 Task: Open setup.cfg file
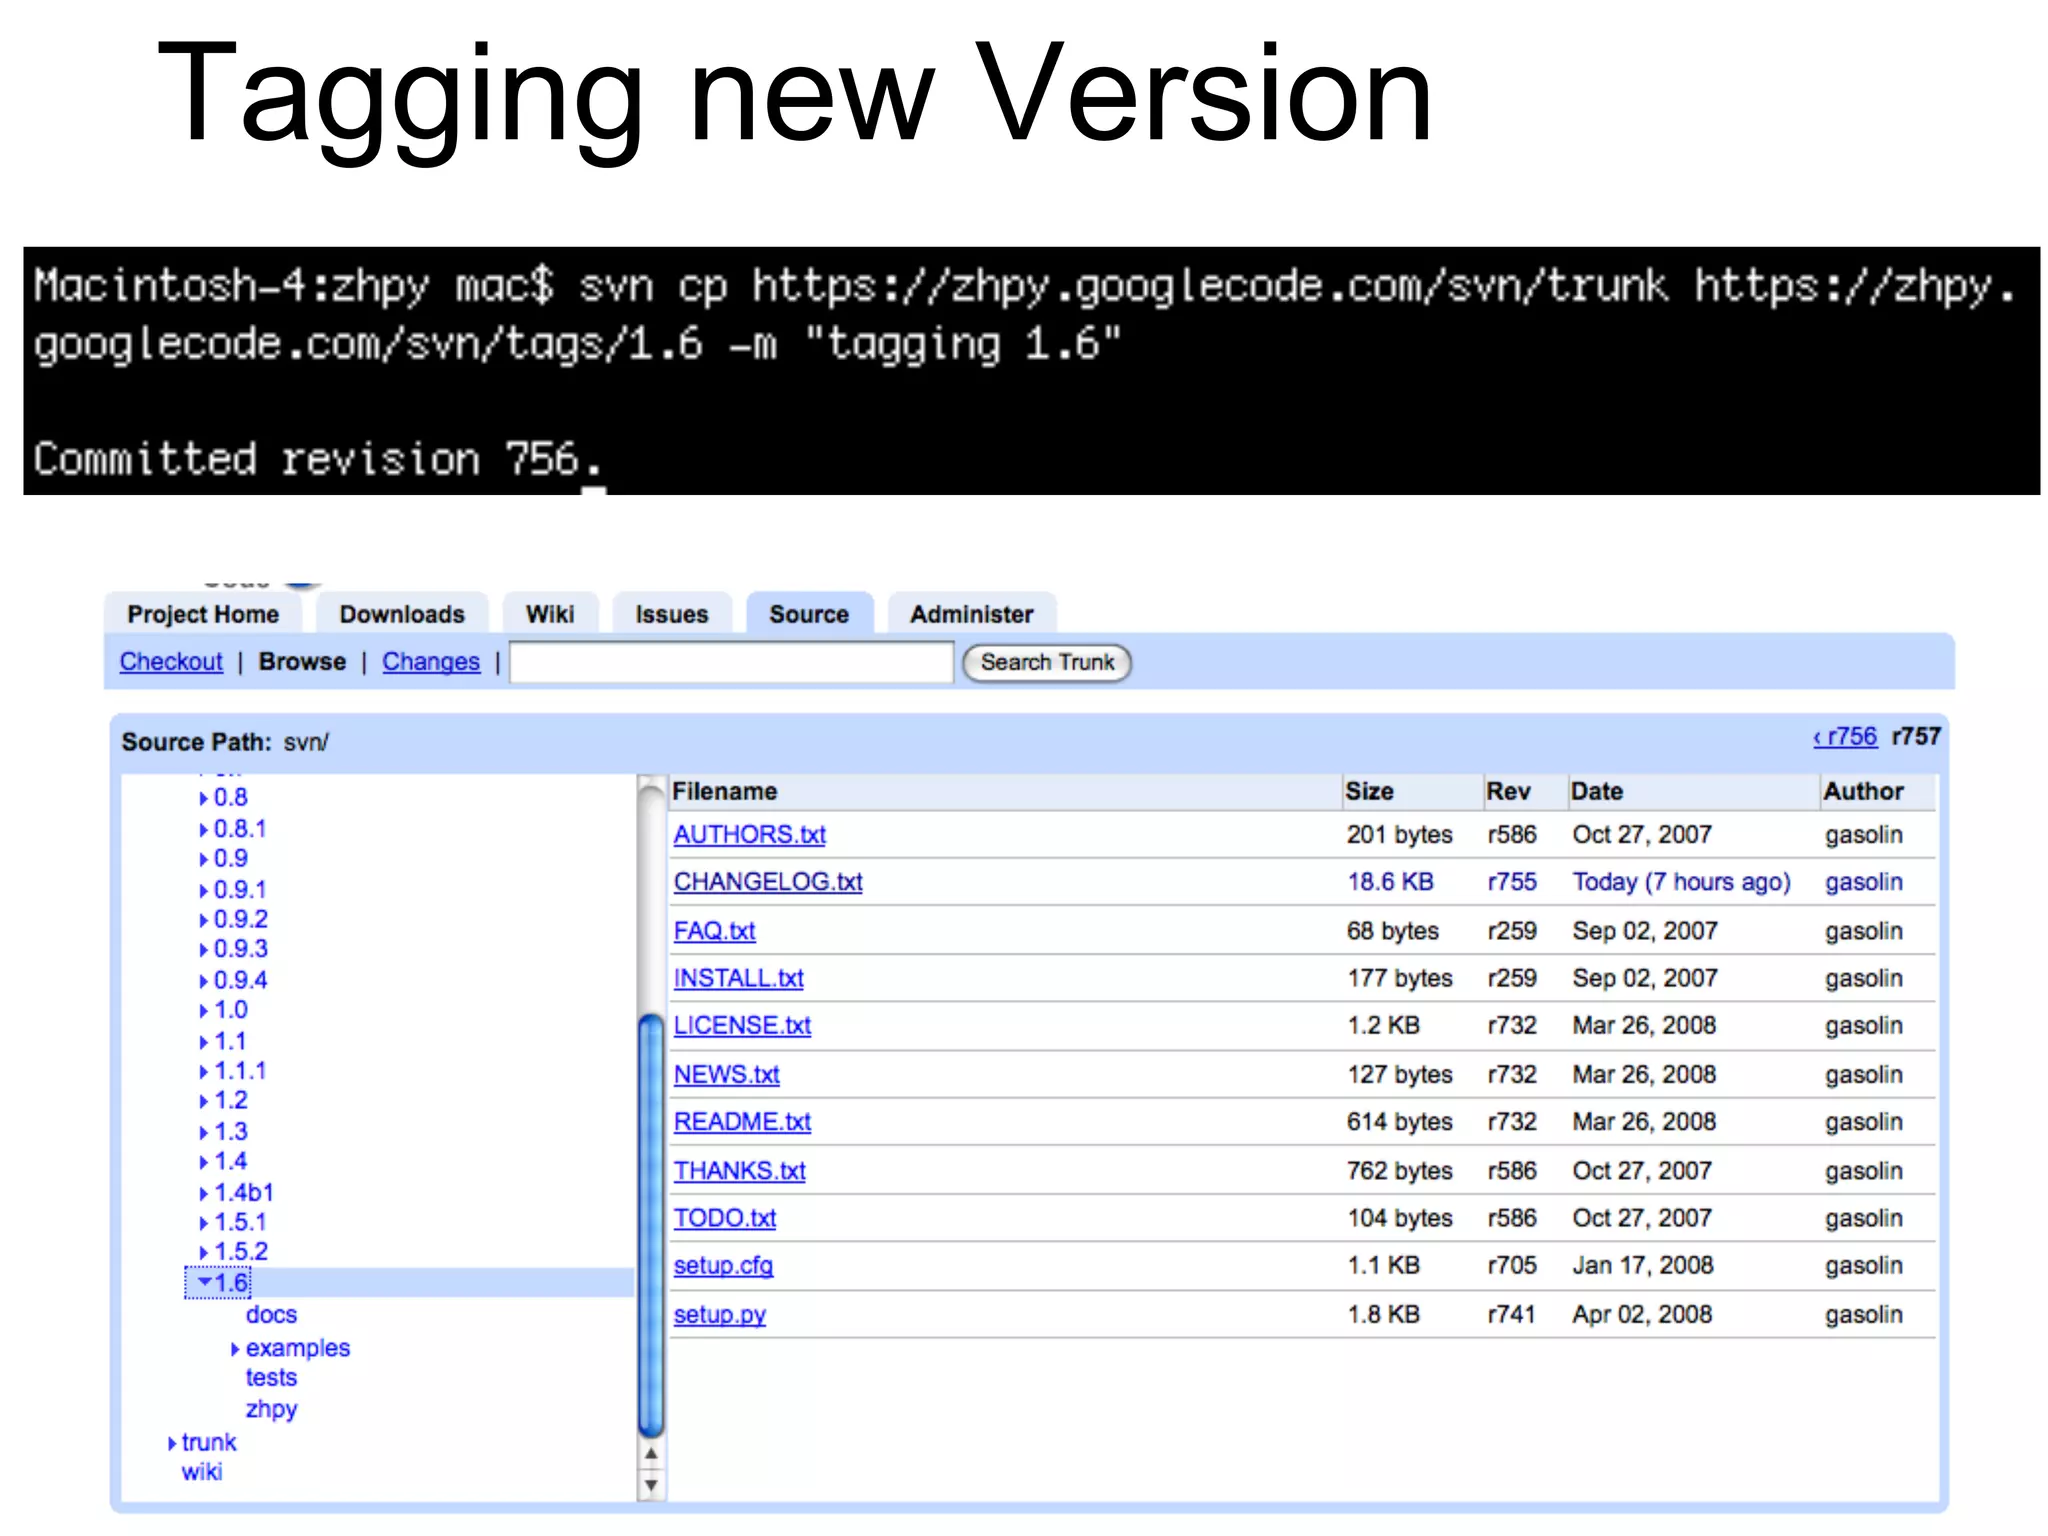pos(723,1266)
